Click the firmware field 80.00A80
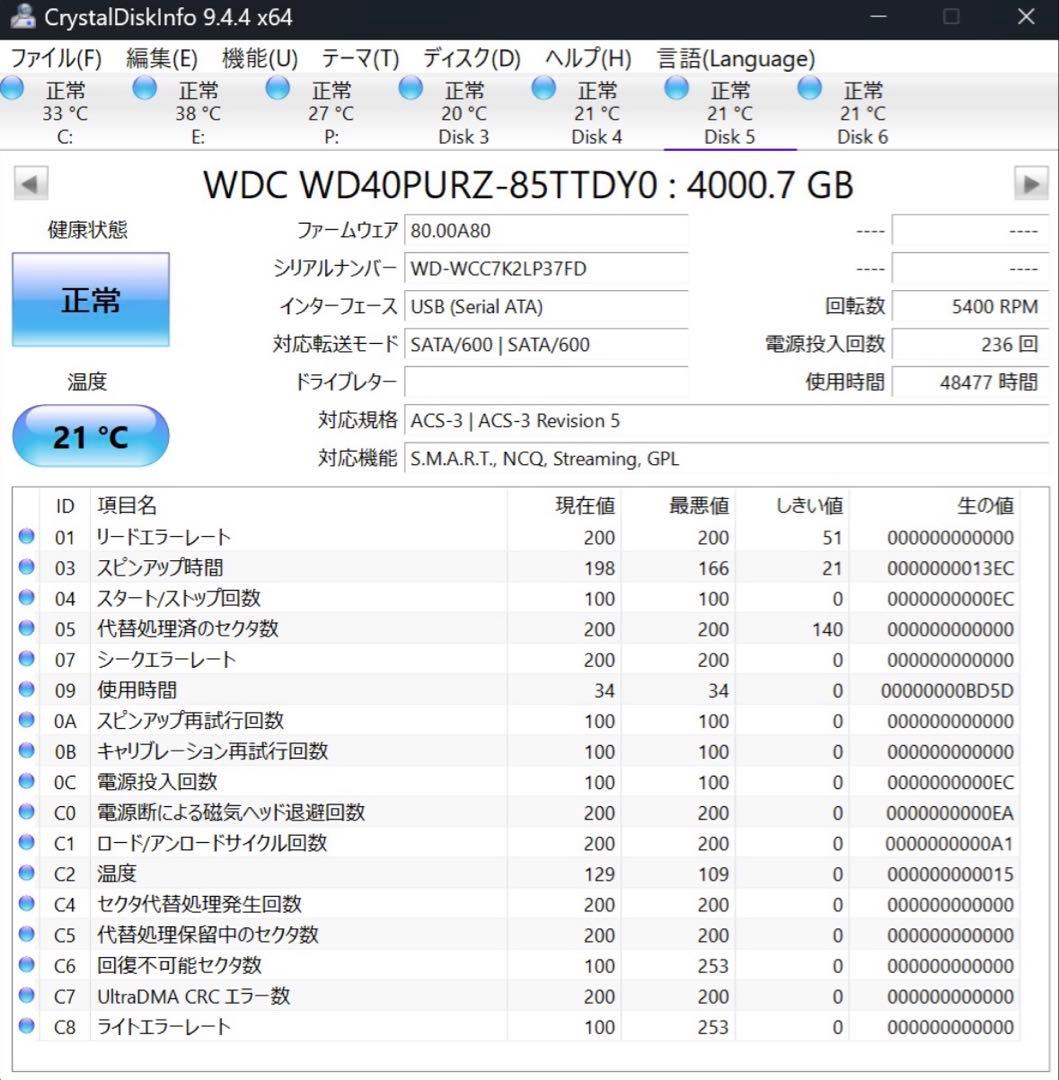 tap(546, 231)
